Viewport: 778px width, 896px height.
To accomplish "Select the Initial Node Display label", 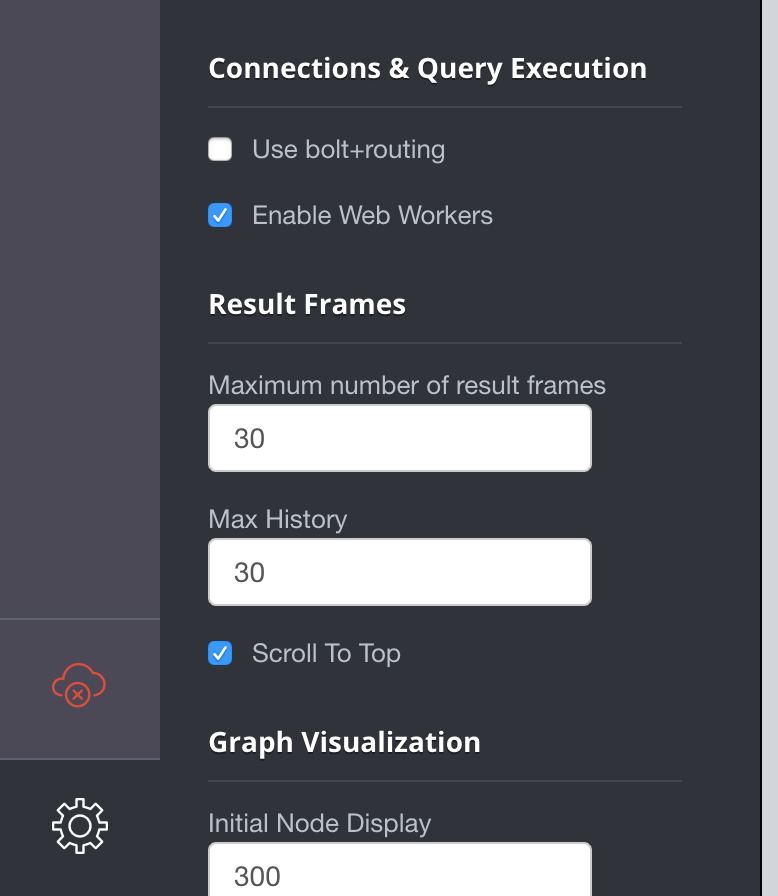I will [319, 824].
